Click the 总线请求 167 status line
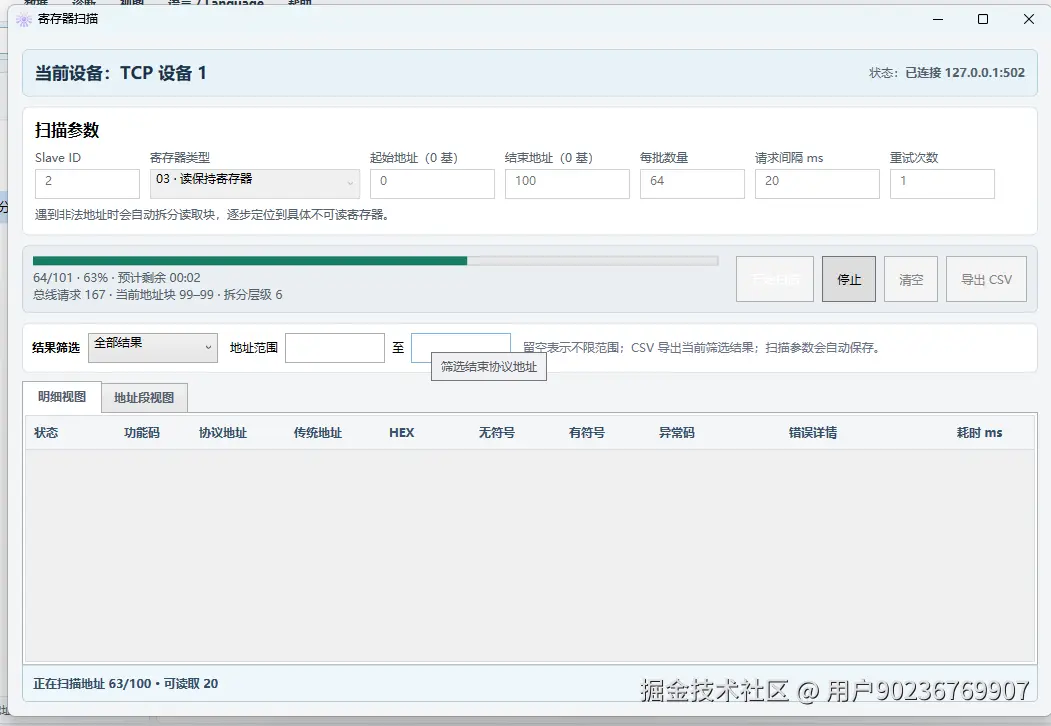The image size is (1051, 726). tap(158, 294)
